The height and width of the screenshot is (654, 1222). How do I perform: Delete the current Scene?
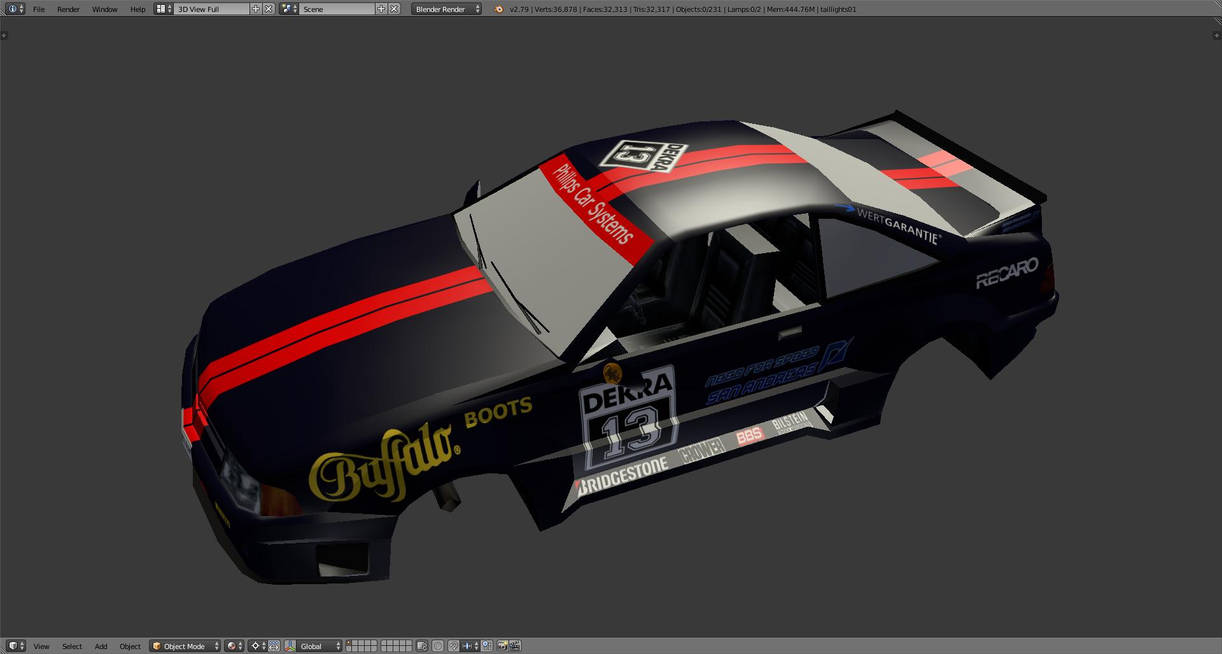coord(394,8)
